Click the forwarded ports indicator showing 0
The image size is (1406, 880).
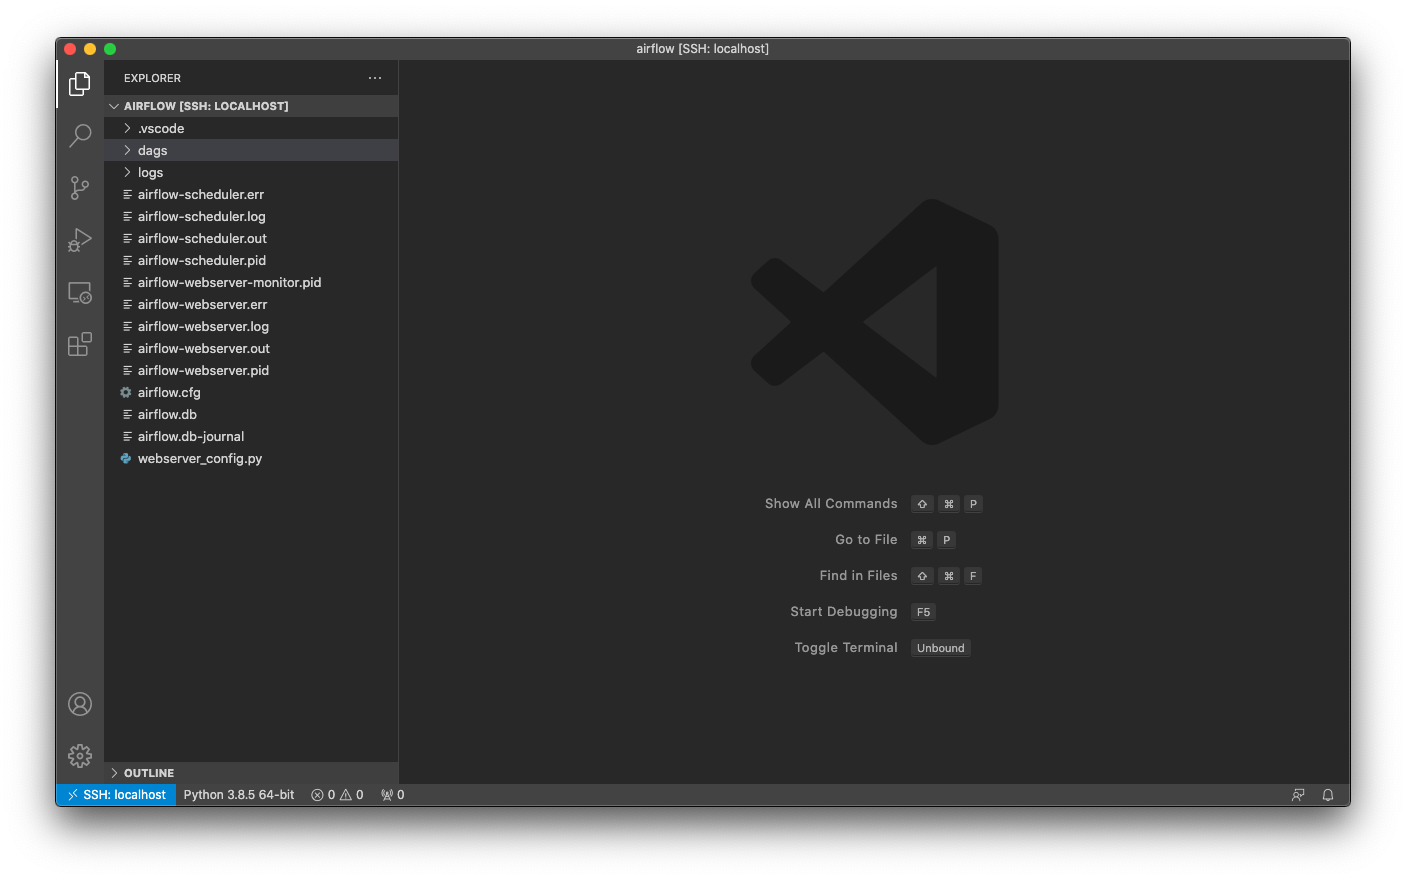tap(392, 795)
